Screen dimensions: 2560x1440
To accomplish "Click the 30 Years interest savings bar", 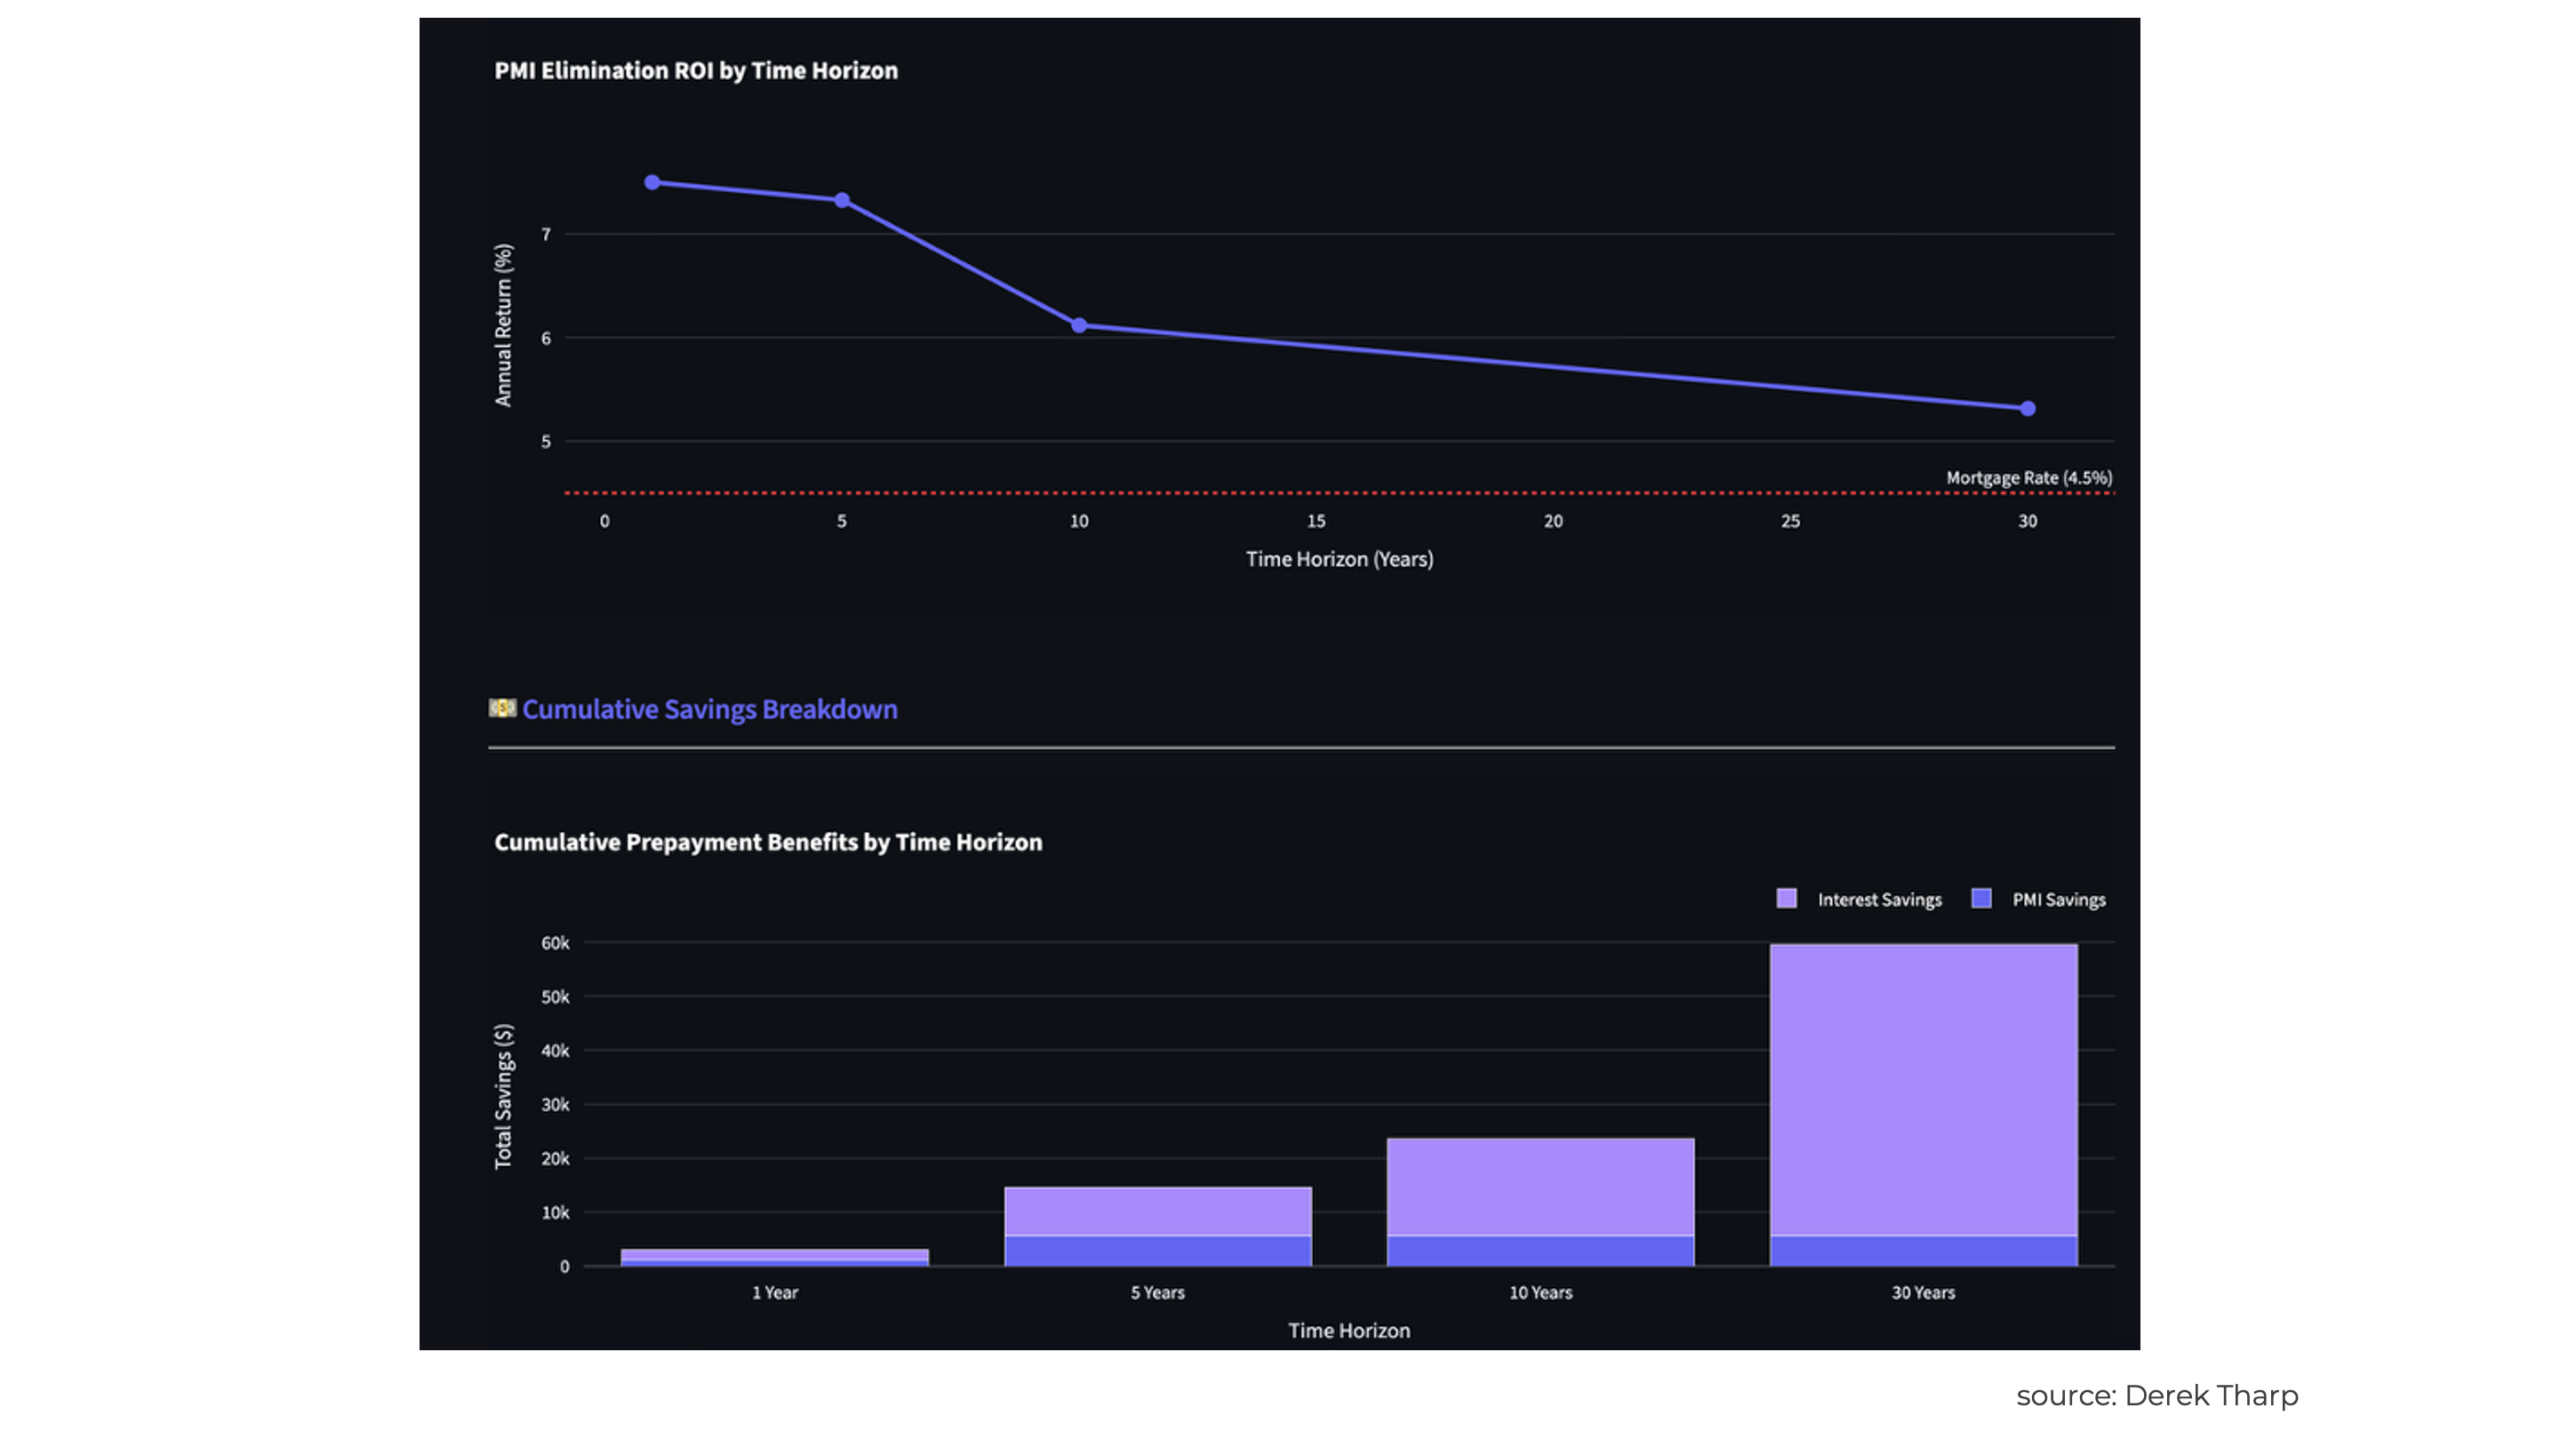I will tap(1922, 1088).
